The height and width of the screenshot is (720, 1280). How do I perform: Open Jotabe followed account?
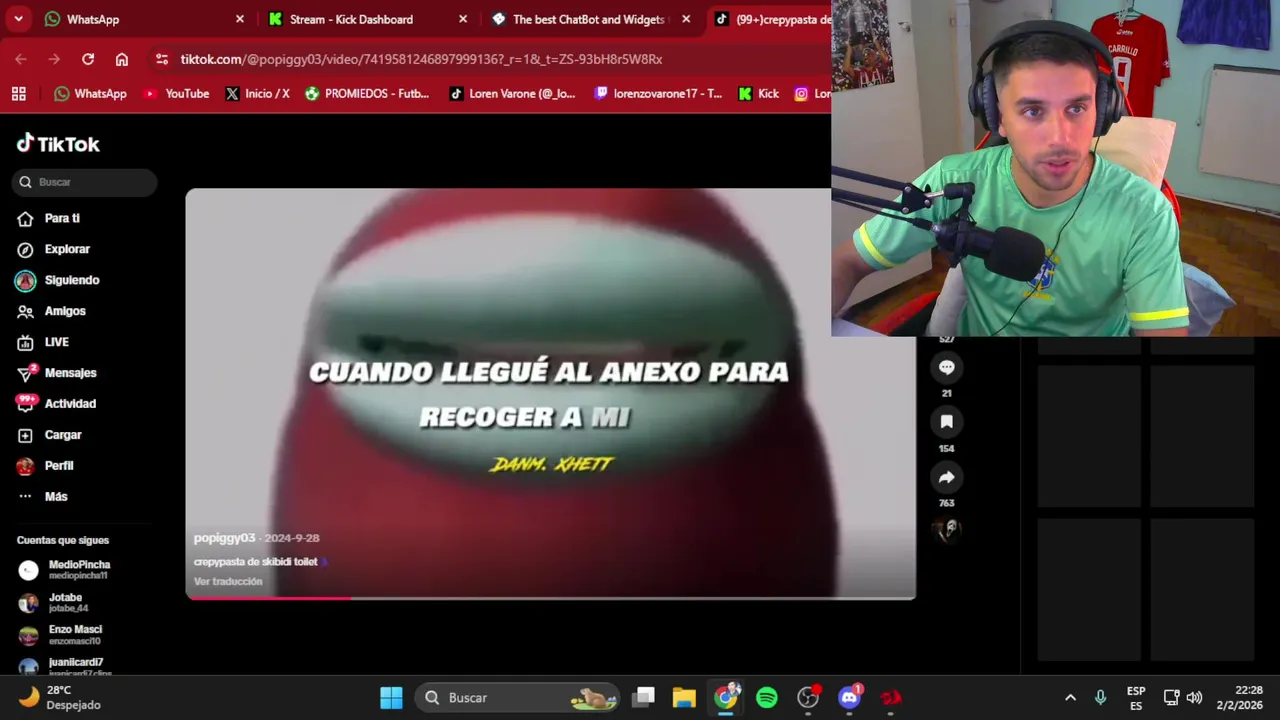point(54,602)
